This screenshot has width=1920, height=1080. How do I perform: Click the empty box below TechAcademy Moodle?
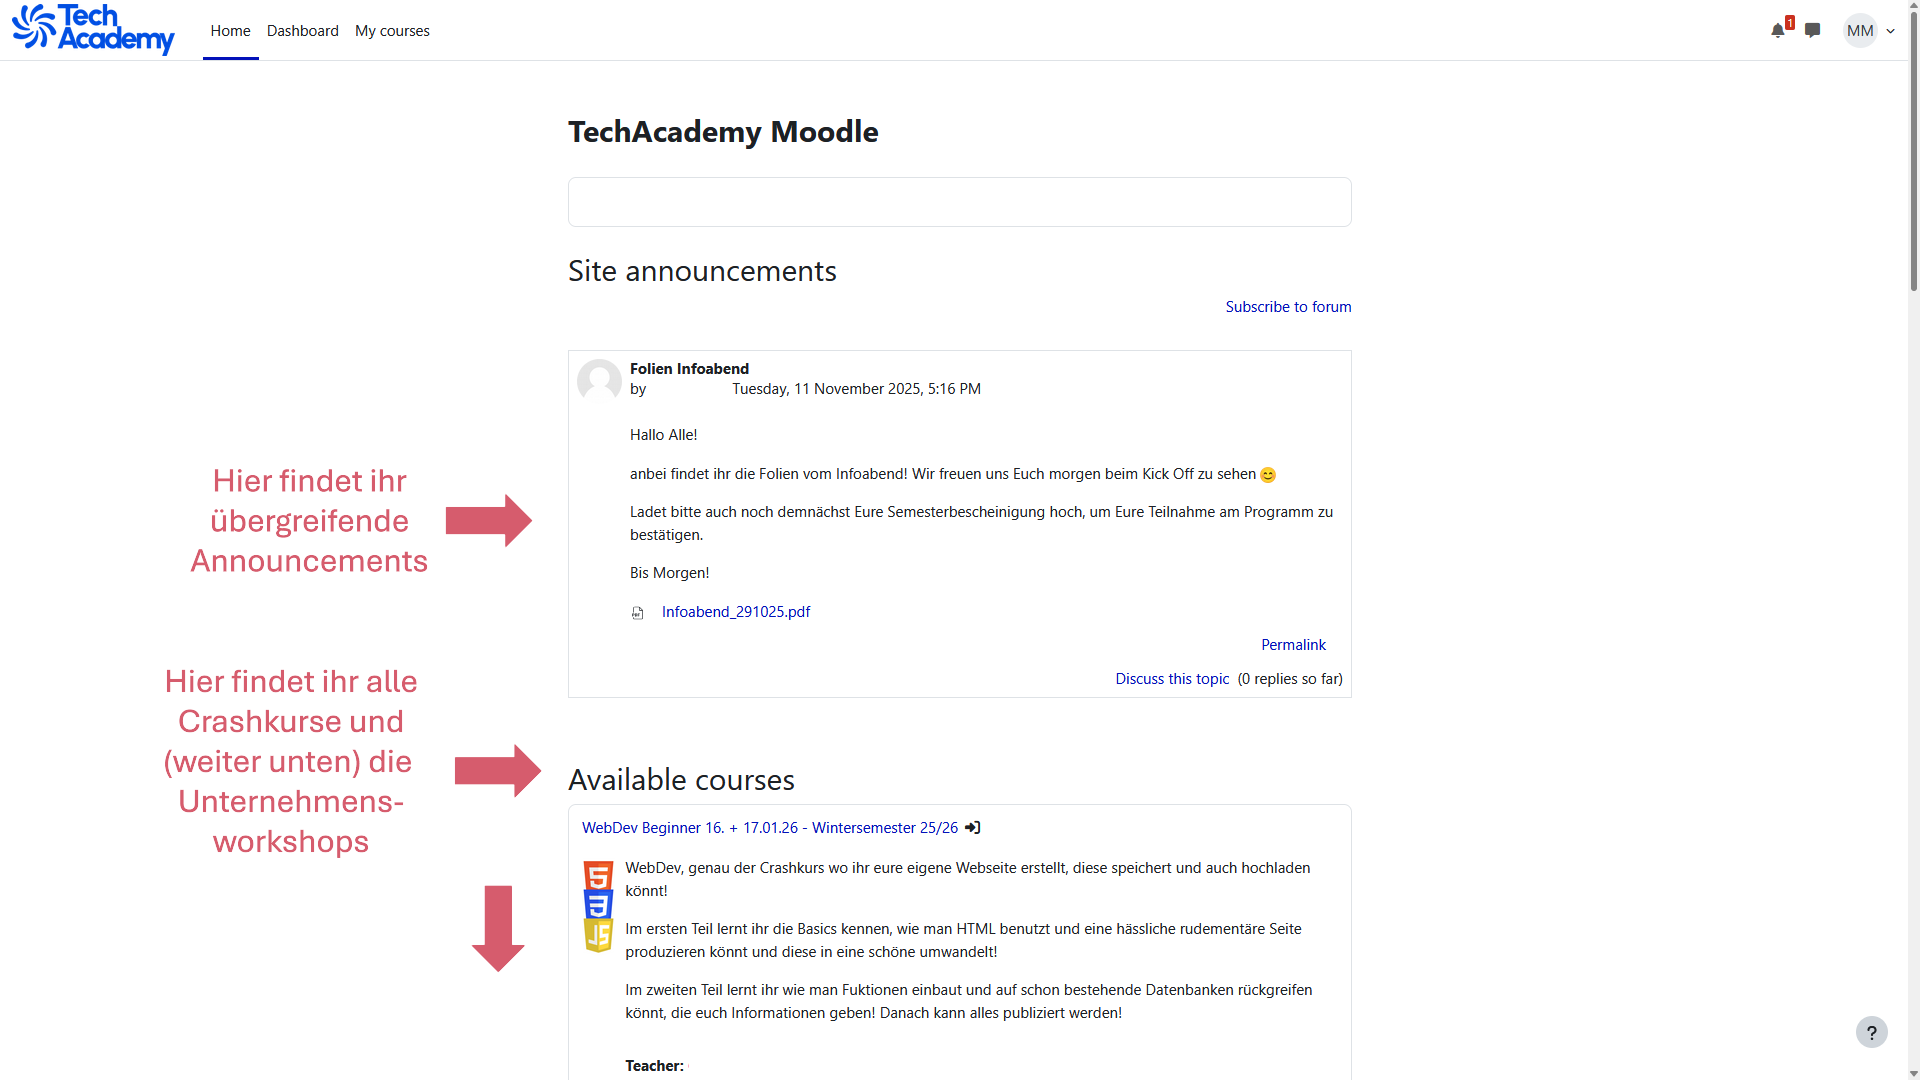click(959, 202)
